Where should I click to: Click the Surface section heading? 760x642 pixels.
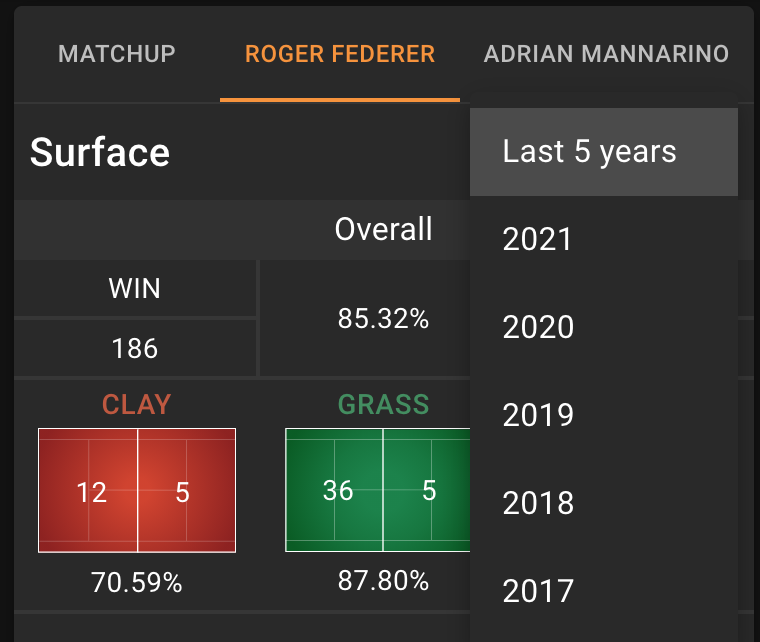click(x=100, y=153)
